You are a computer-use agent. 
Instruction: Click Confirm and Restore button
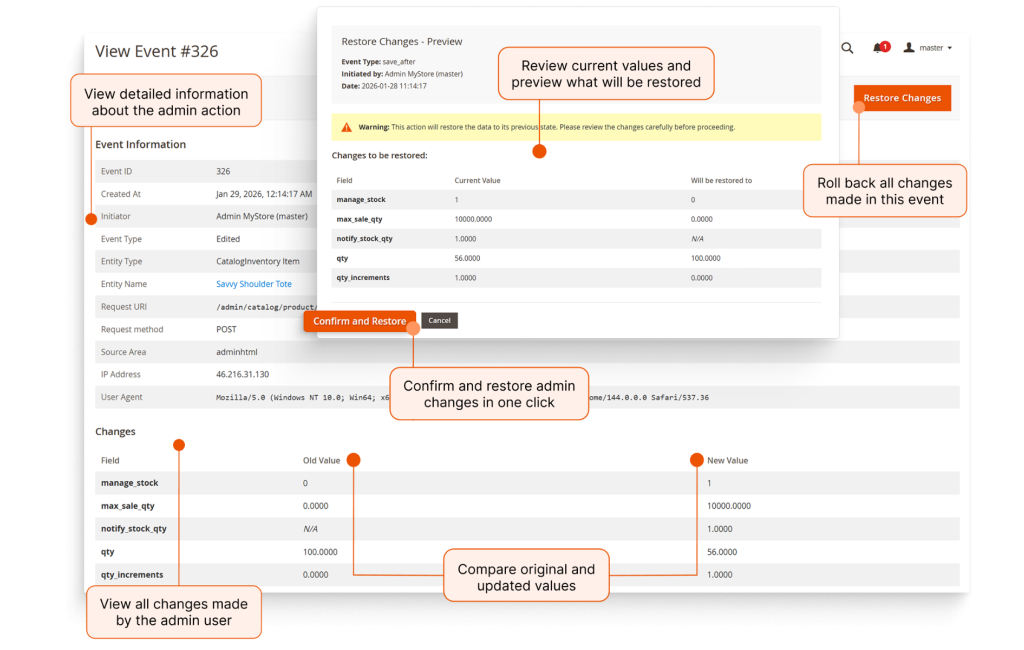(x=359, y=321)
